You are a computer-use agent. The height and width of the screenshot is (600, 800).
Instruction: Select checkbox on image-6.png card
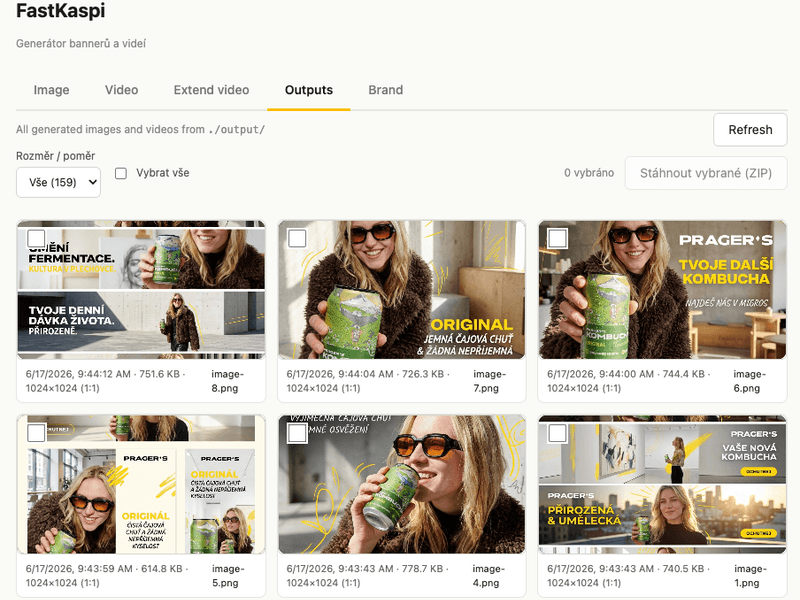(x=557, y=238)
